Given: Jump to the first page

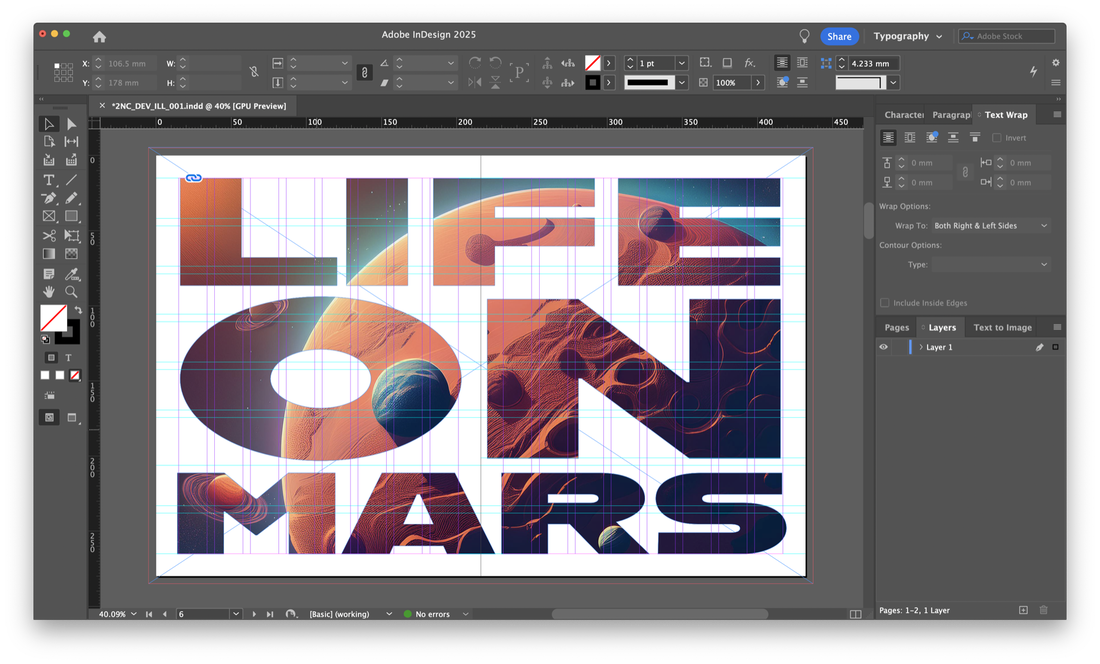Looking at the screenshot, I should [149, 614].
